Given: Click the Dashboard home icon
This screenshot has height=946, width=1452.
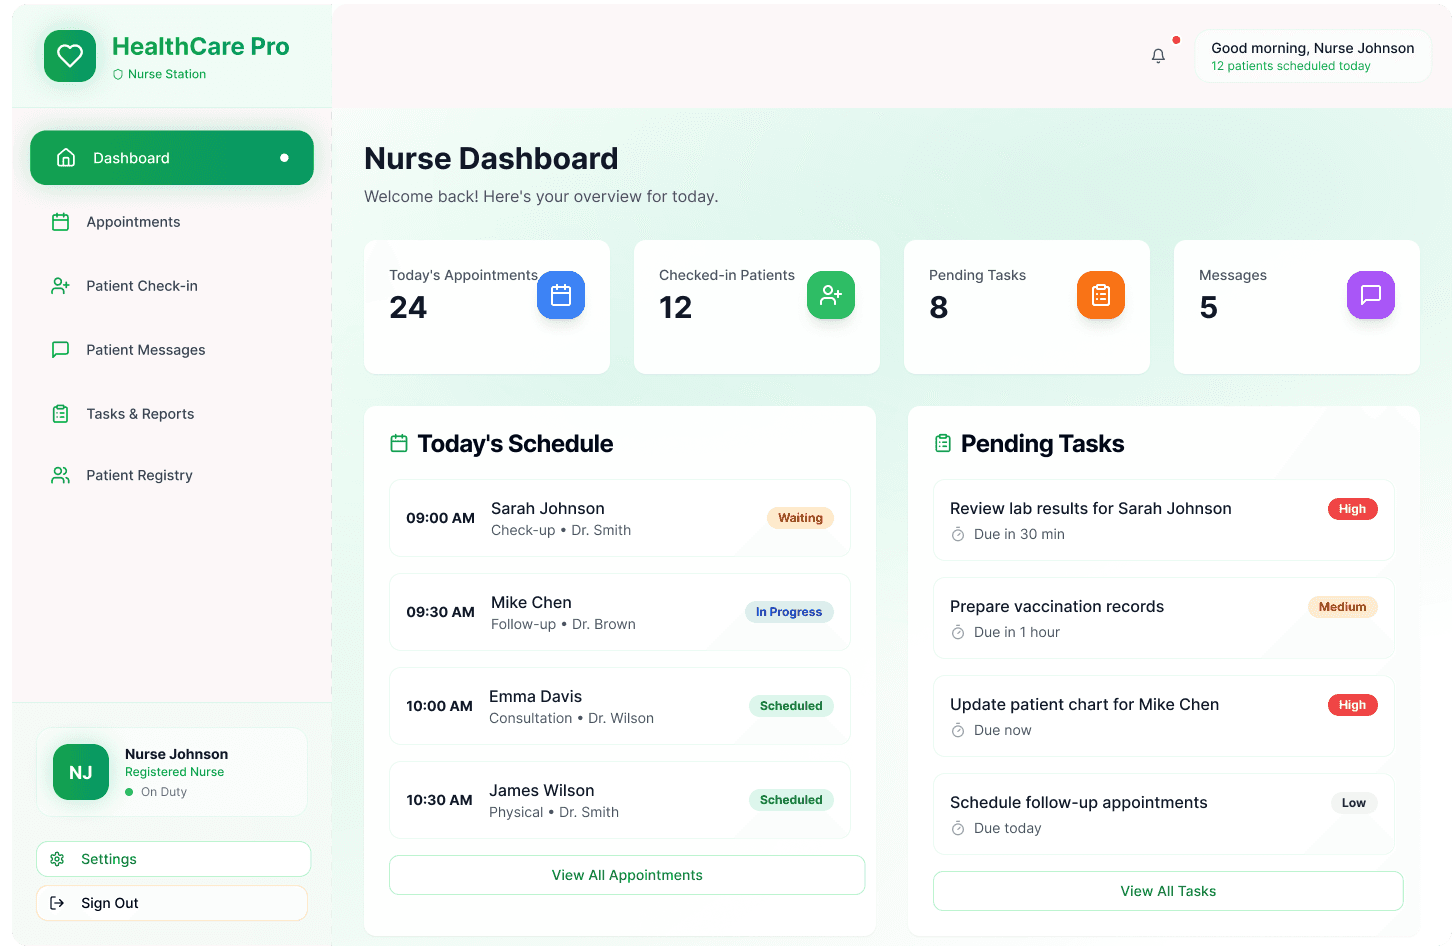Looking at the screenshot, I should pos(66,158).
